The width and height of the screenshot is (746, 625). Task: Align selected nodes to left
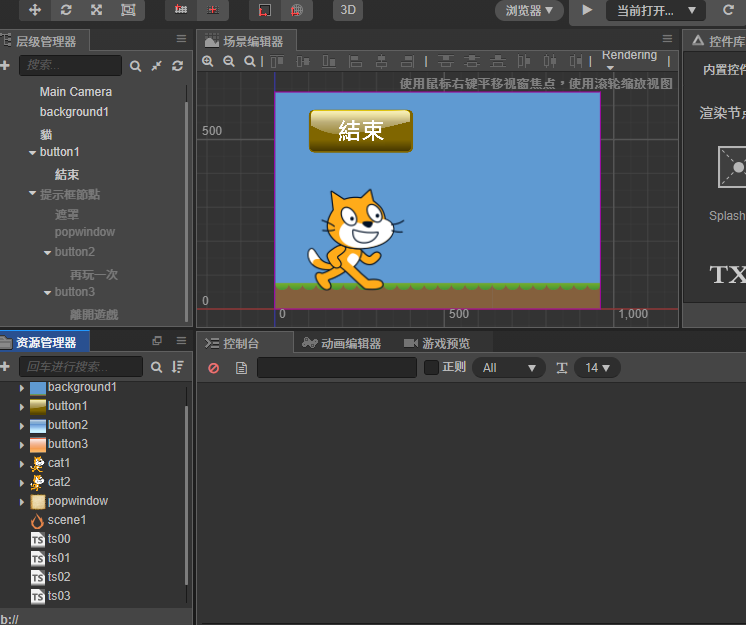355,61
